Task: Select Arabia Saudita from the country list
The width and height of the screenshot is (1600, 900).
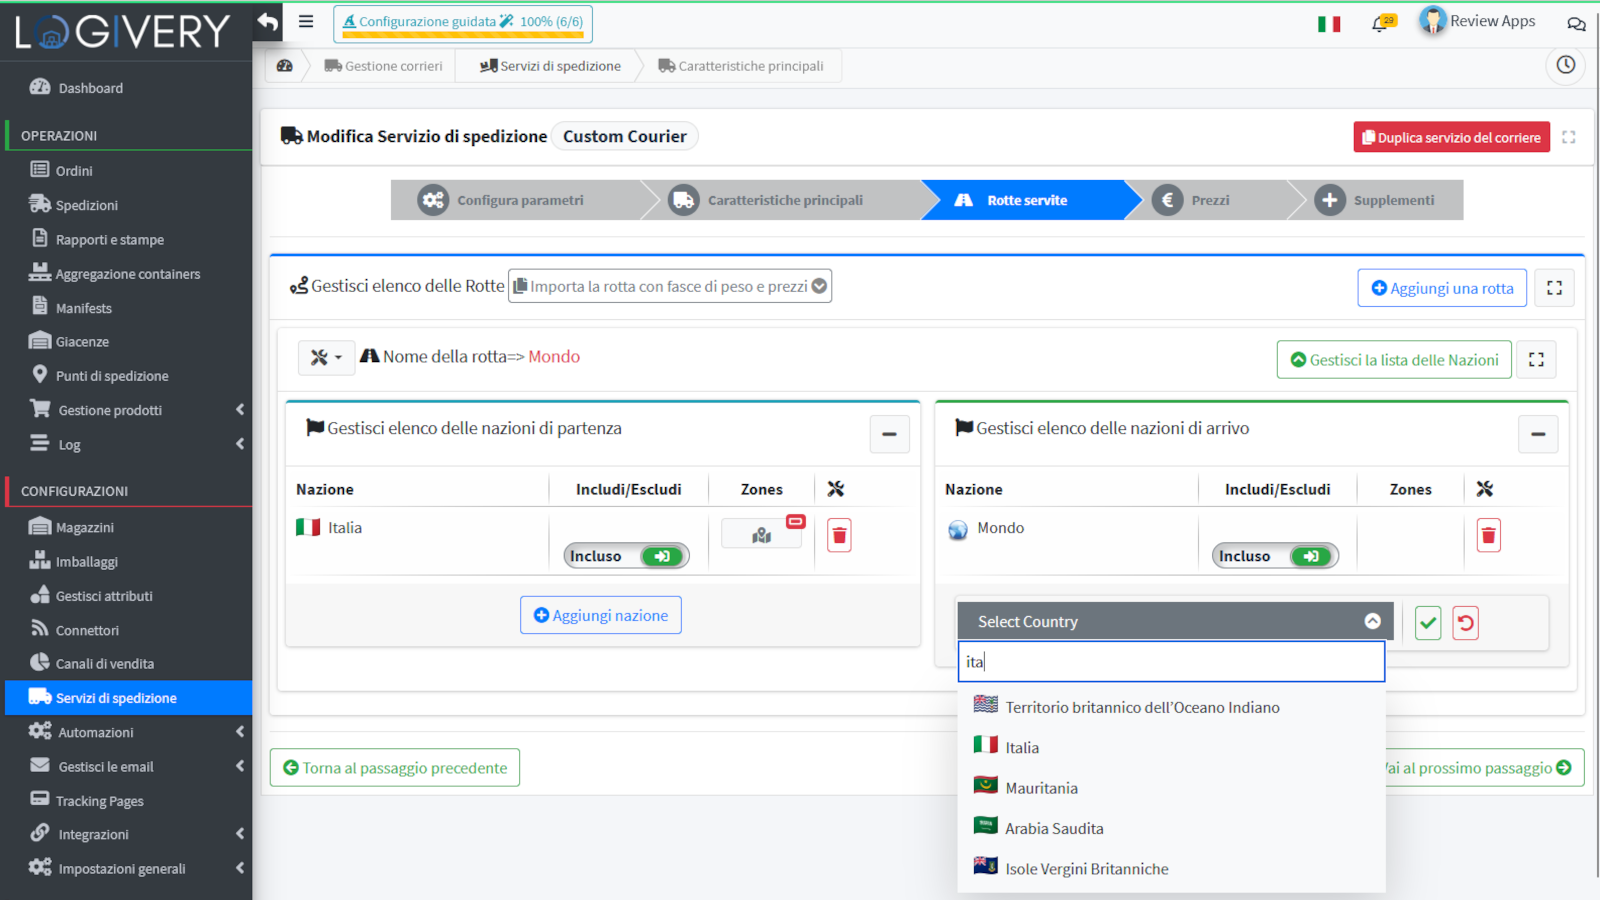Action: pos(1171,828)
